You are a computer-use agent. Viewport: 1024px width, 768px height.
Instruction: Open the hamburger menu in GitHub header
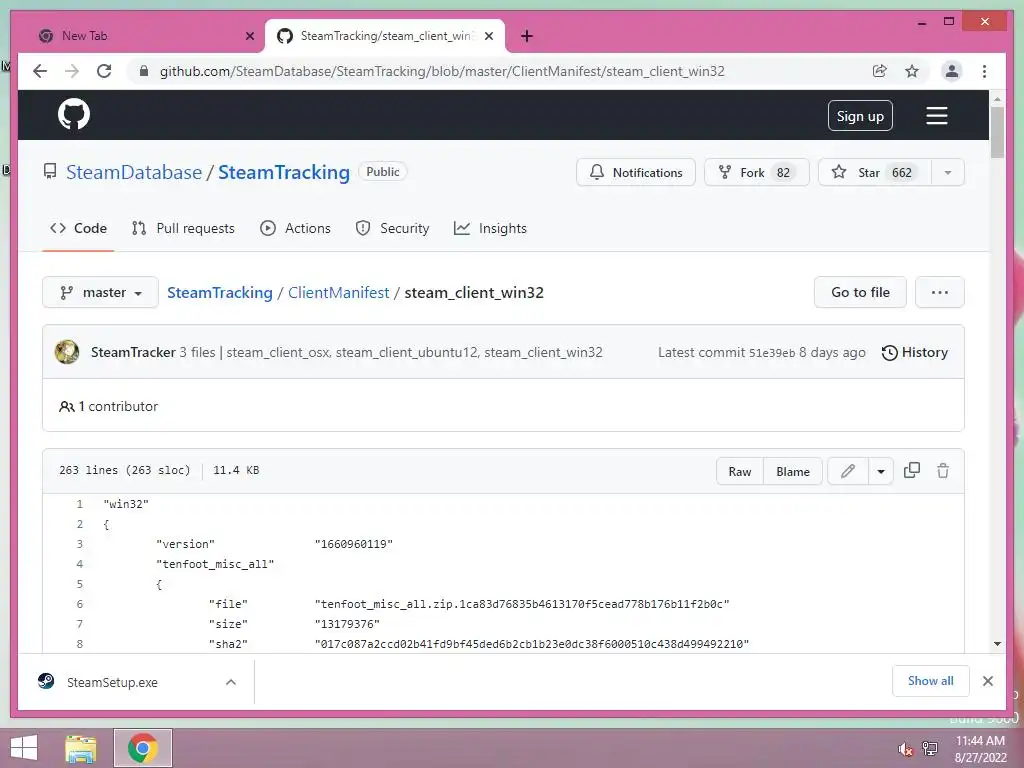tap(936, 116)
